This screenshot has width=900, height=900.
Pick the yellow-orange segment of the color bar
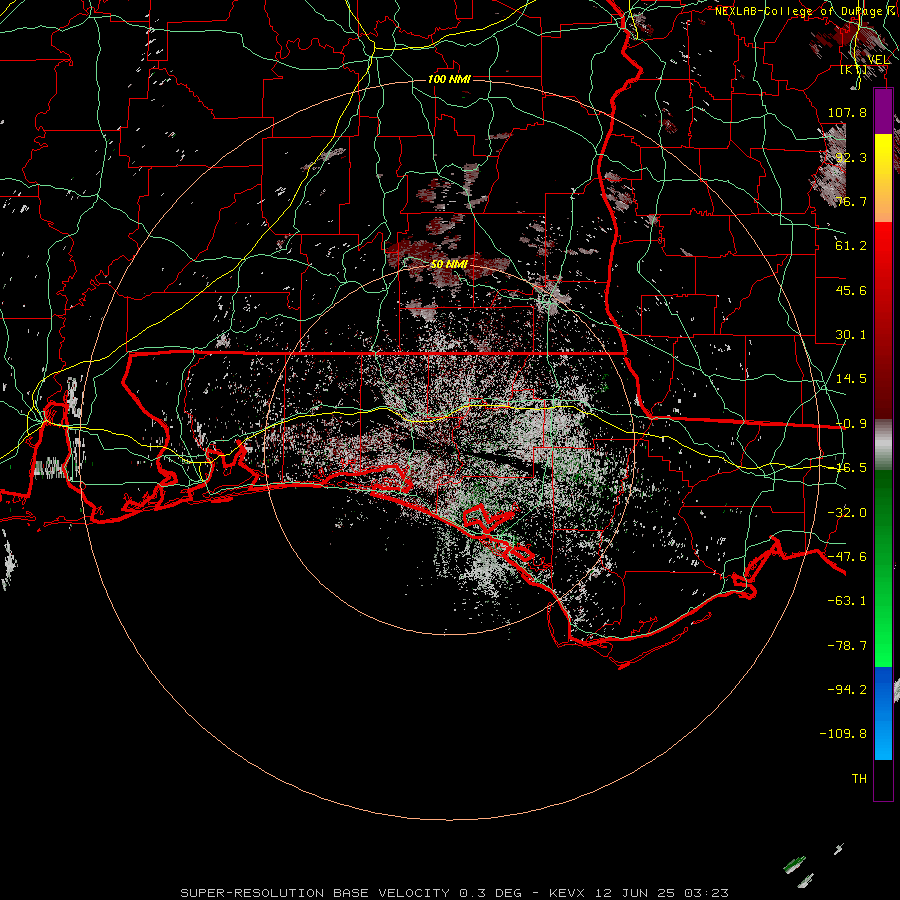click(883, 178)
